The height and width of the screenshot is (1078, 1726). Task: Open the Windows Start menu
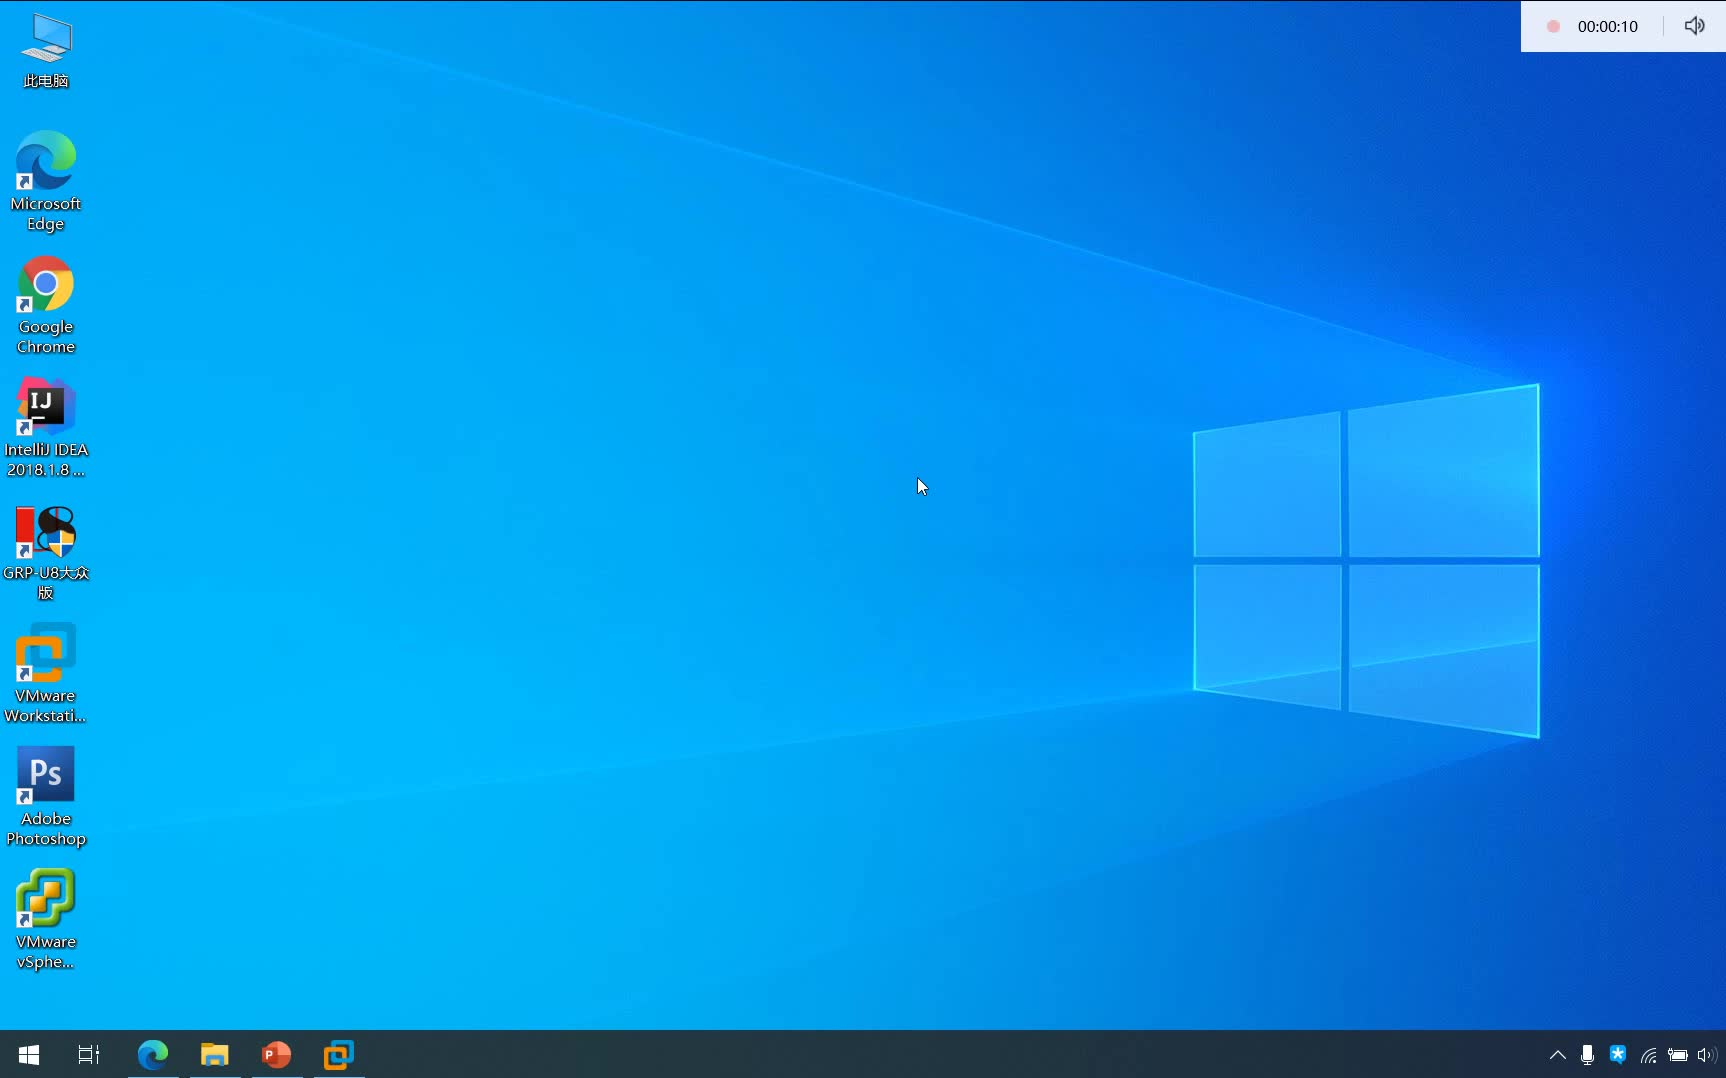28,1055
